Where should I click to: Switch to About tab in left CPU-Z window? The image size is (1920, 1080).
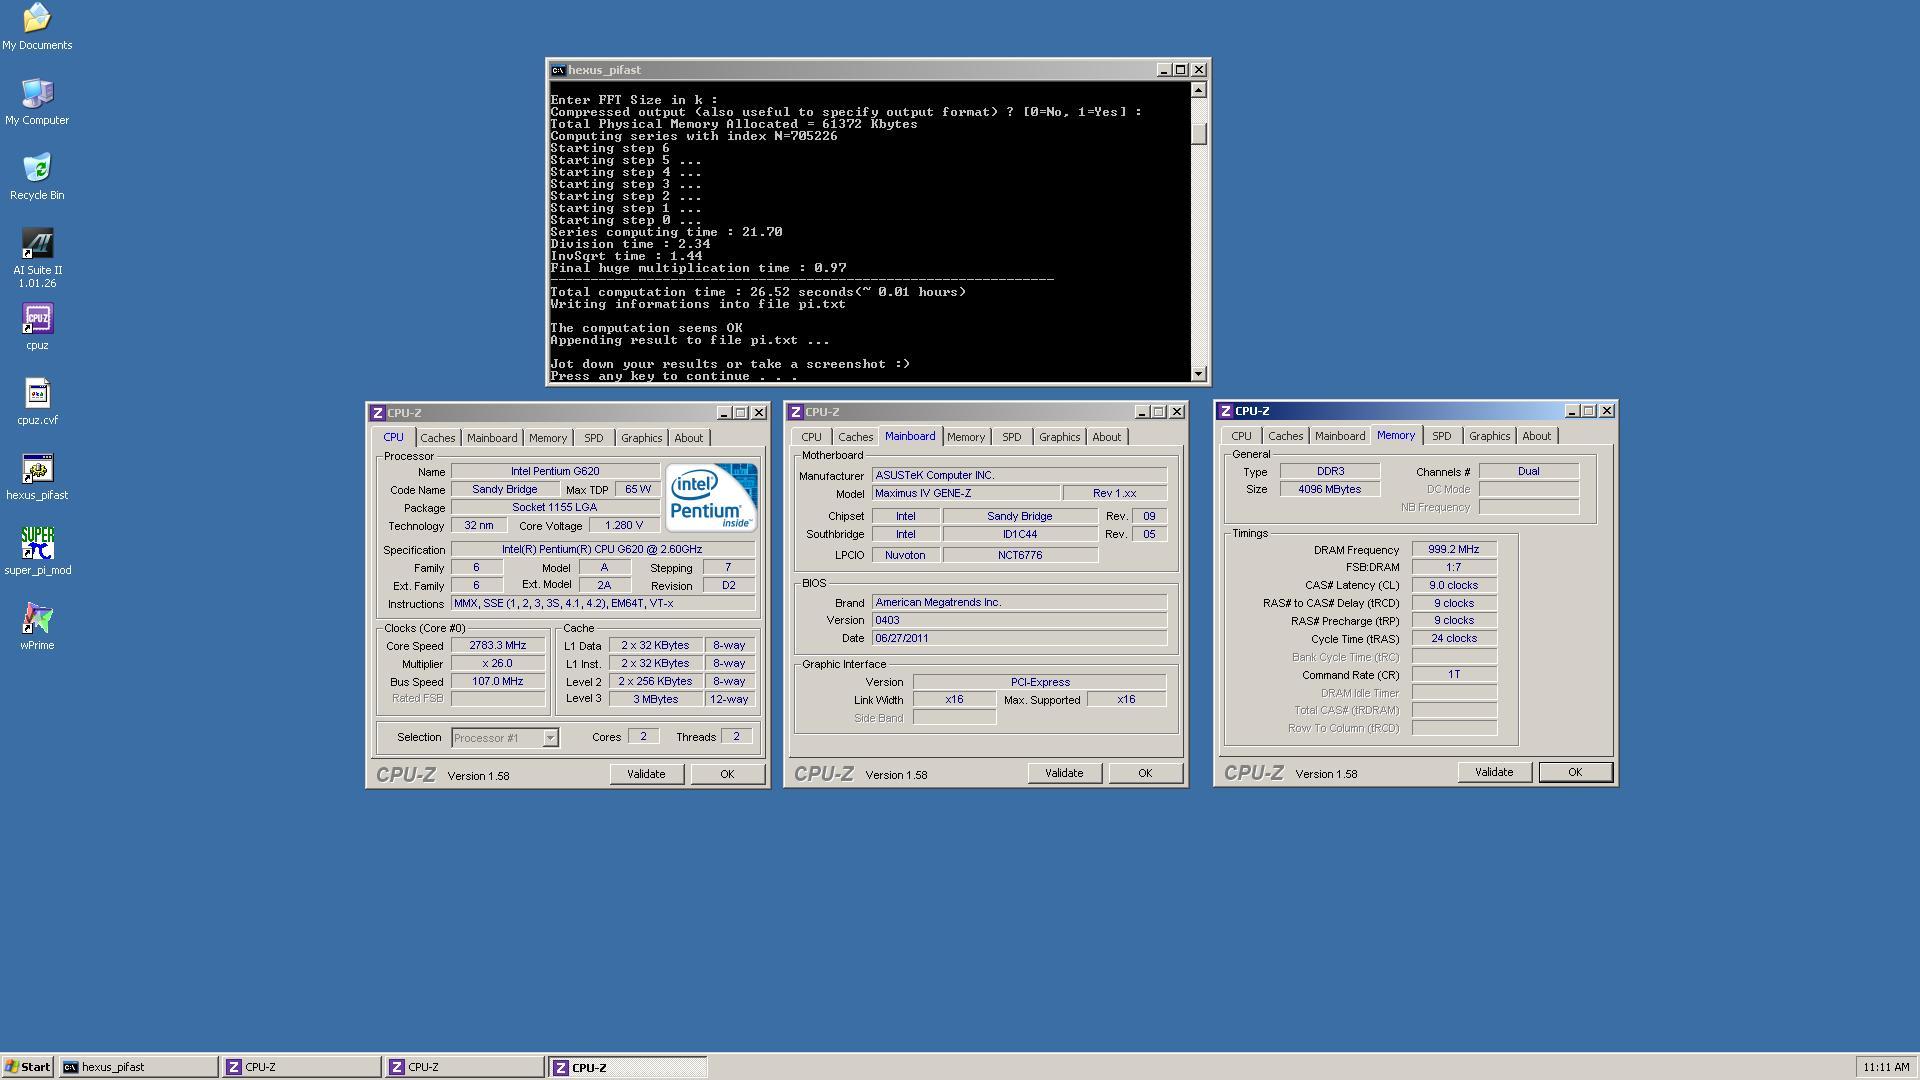688,438
